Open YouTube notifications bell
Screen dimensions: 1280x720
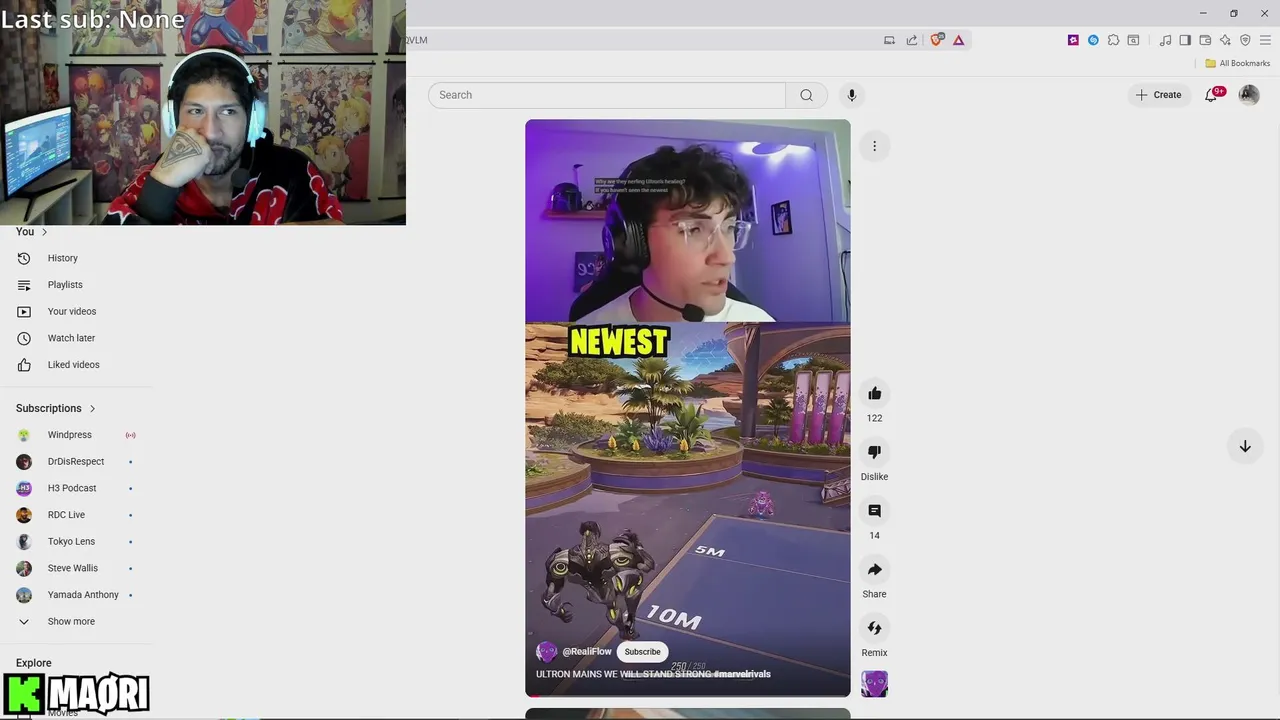1212,95
